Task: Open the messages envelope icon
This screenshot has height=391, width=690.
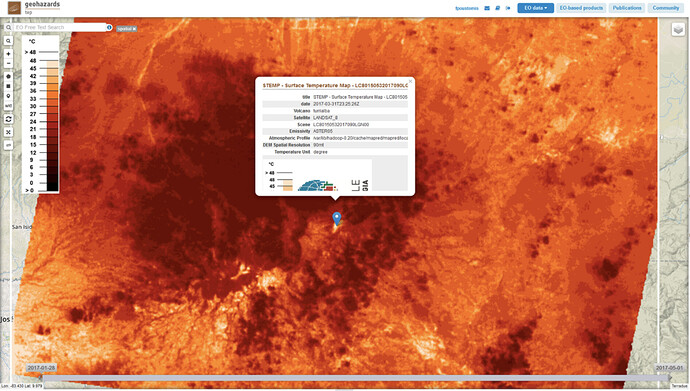Action: coord(487,8)
